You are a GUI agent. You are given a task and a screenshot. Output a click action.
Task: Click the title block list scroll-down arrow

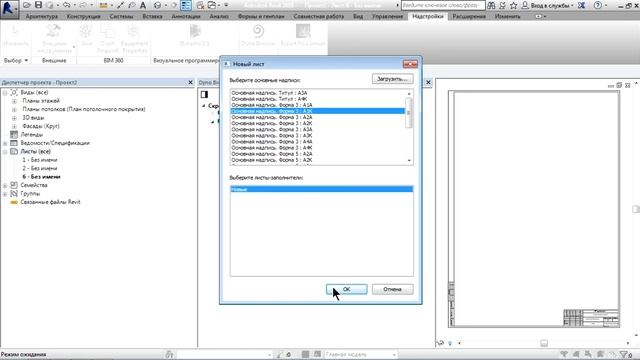pyautogui.click(x=409, y=160)
